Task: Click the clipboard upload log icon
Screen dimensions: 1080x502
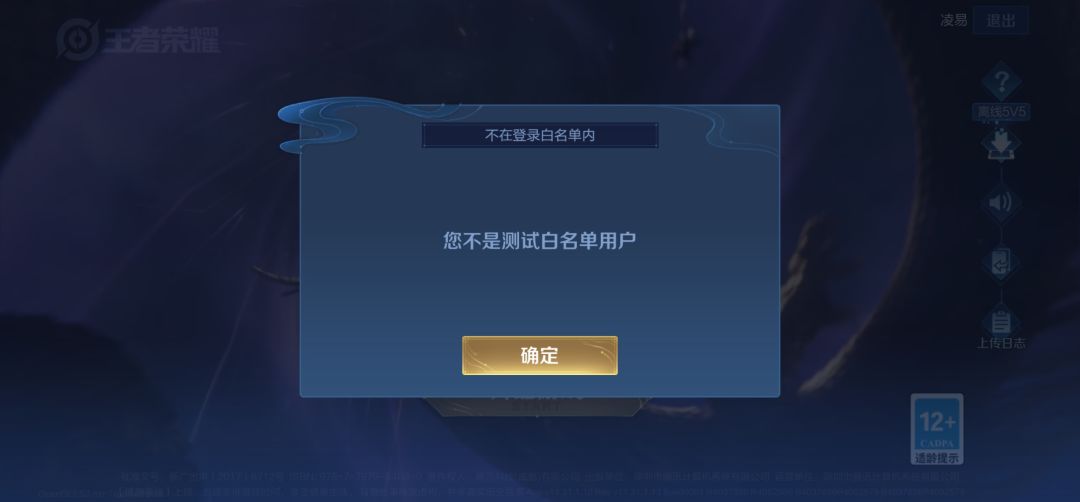Action: (x=1001, y=321)
